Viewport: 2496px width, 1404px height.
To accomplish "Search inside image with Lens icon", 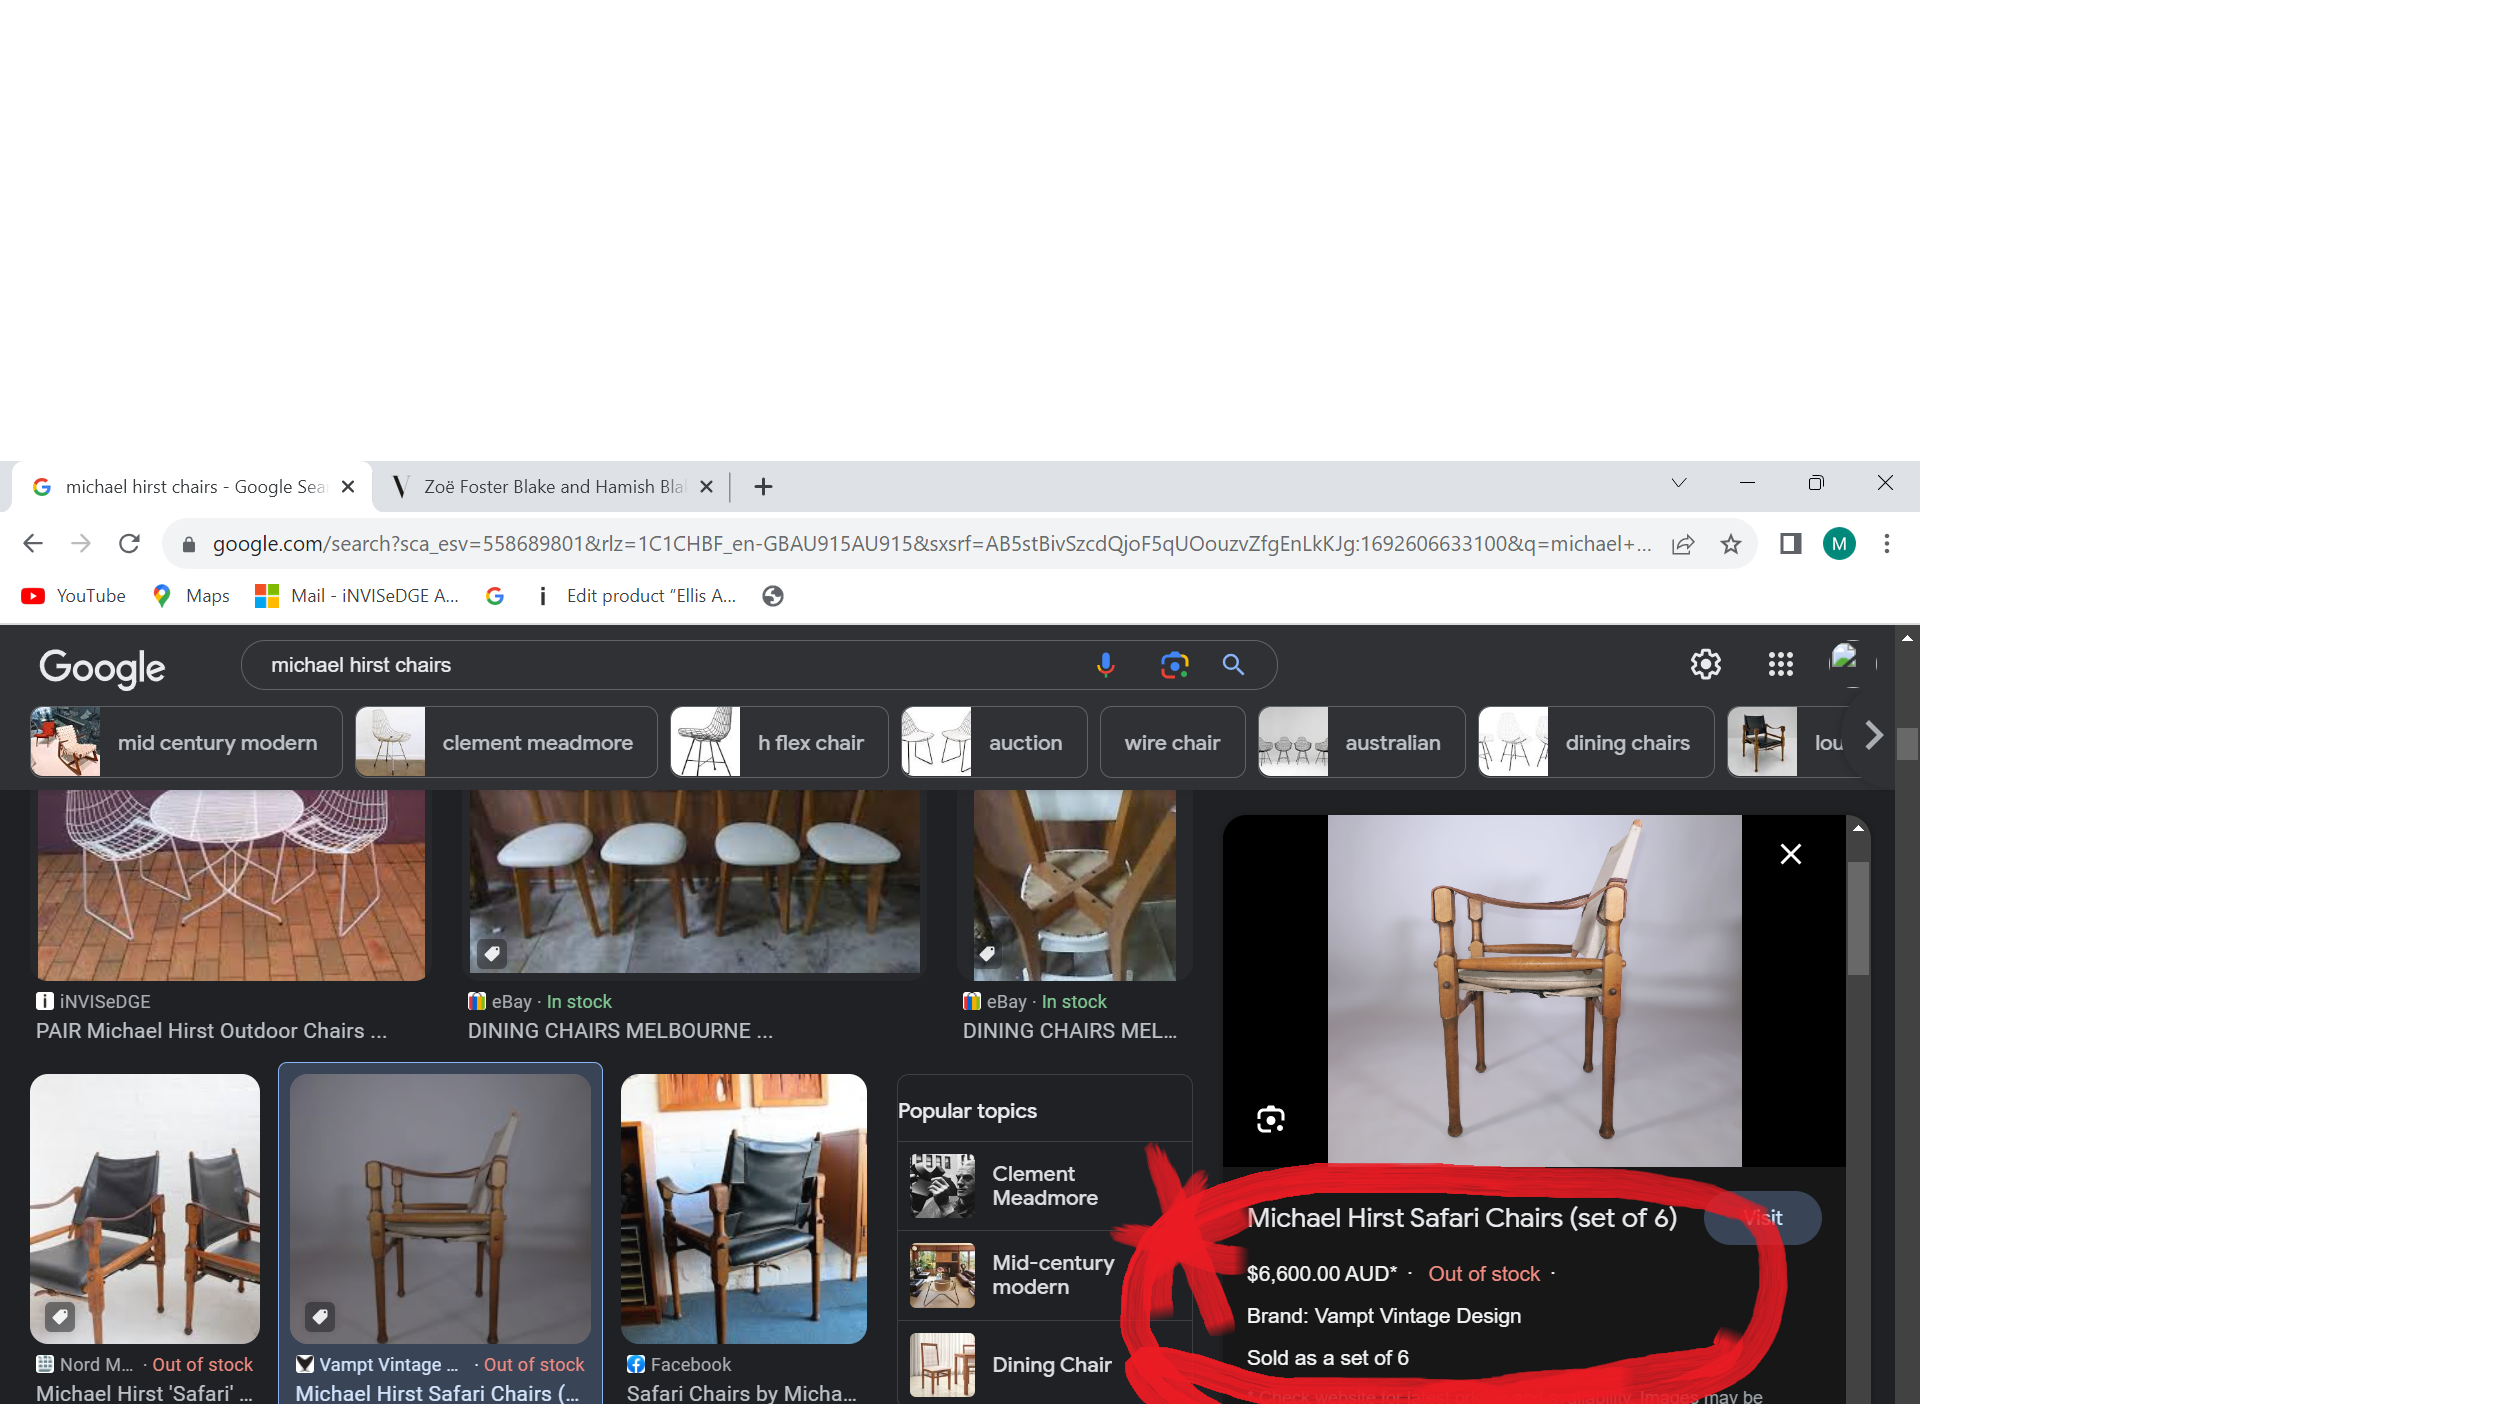I will click(x=1270, y=1119).
